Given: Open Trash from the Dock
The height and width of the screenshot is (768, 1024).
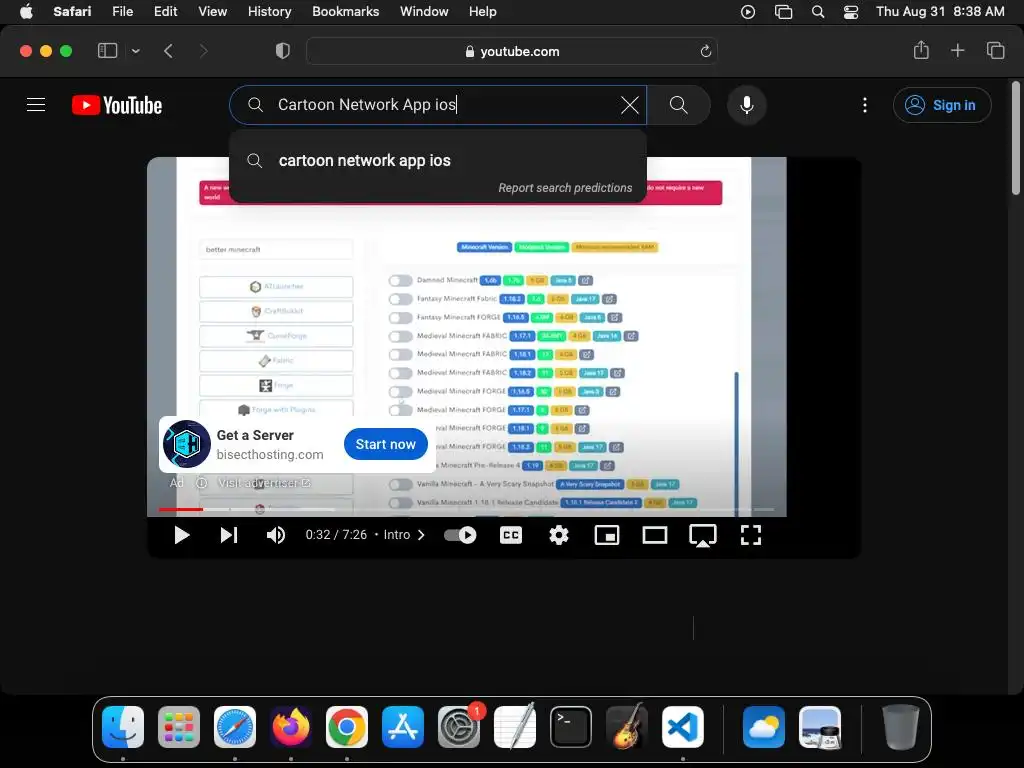Looking at the screenshot, I should click(x=901, y=726).
